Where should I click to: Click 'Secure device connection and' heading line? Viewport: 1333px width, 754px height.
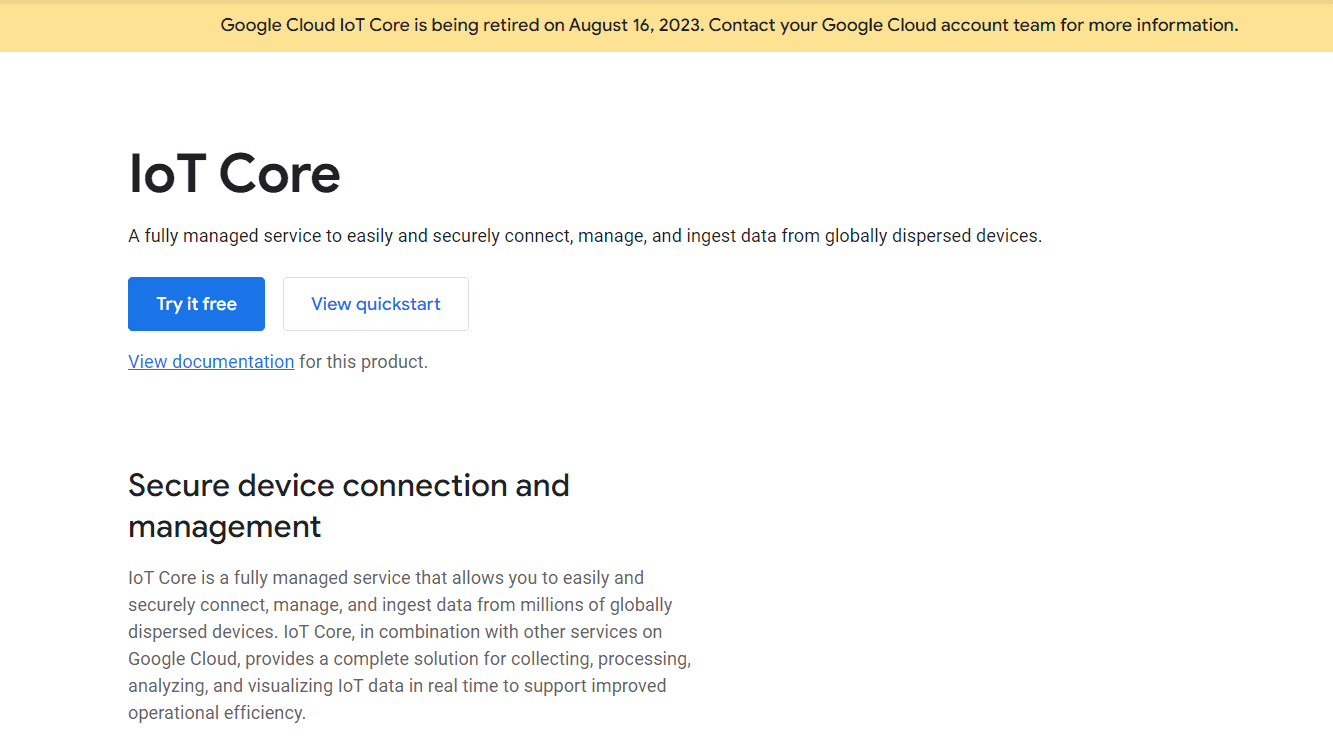[x=349, y=485]
